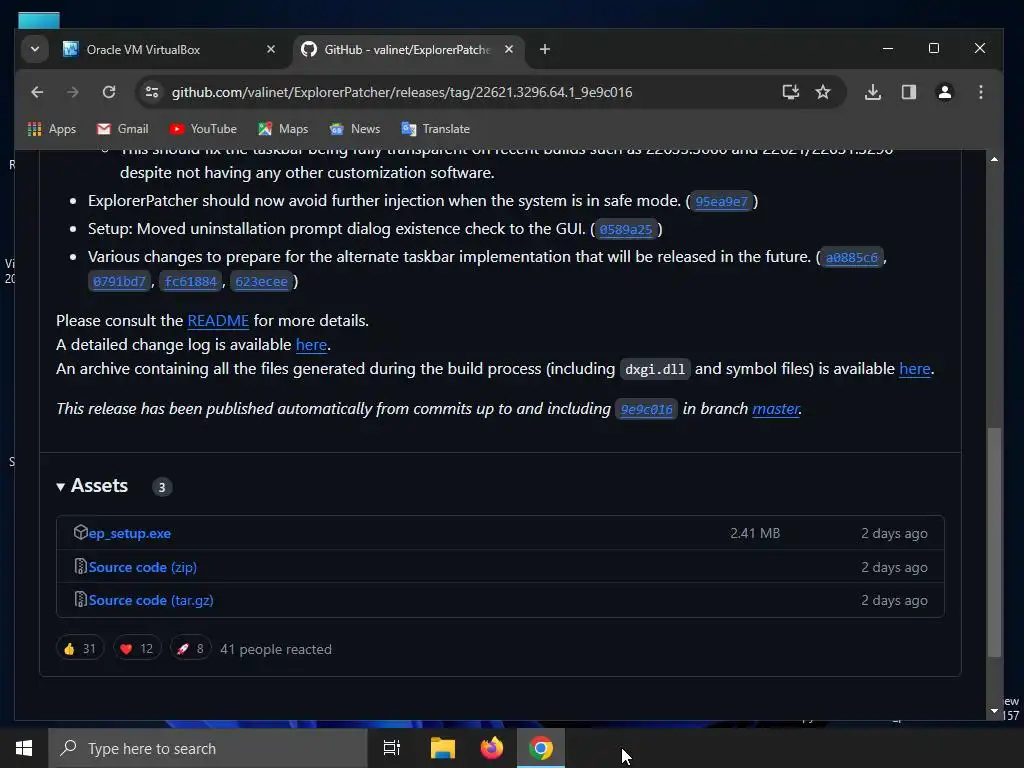Click the rocket reaction with 8
1024x768 pixels.
[x=190, y=648]
